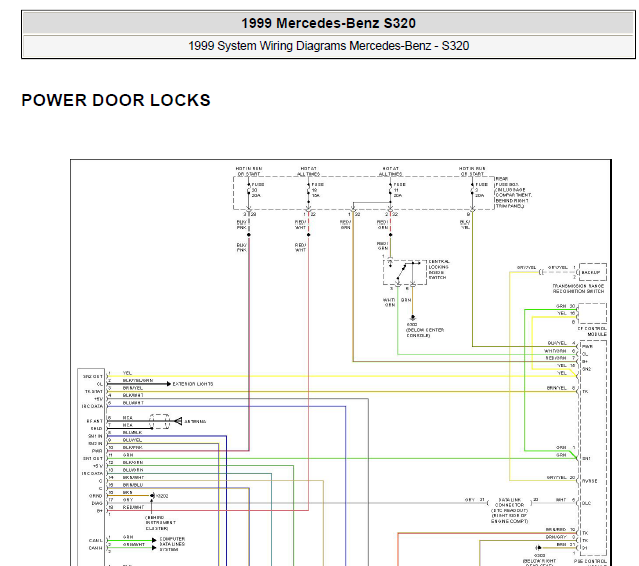Click the 'EF CONTROL MODULE' label

click(x=592, y=331)
